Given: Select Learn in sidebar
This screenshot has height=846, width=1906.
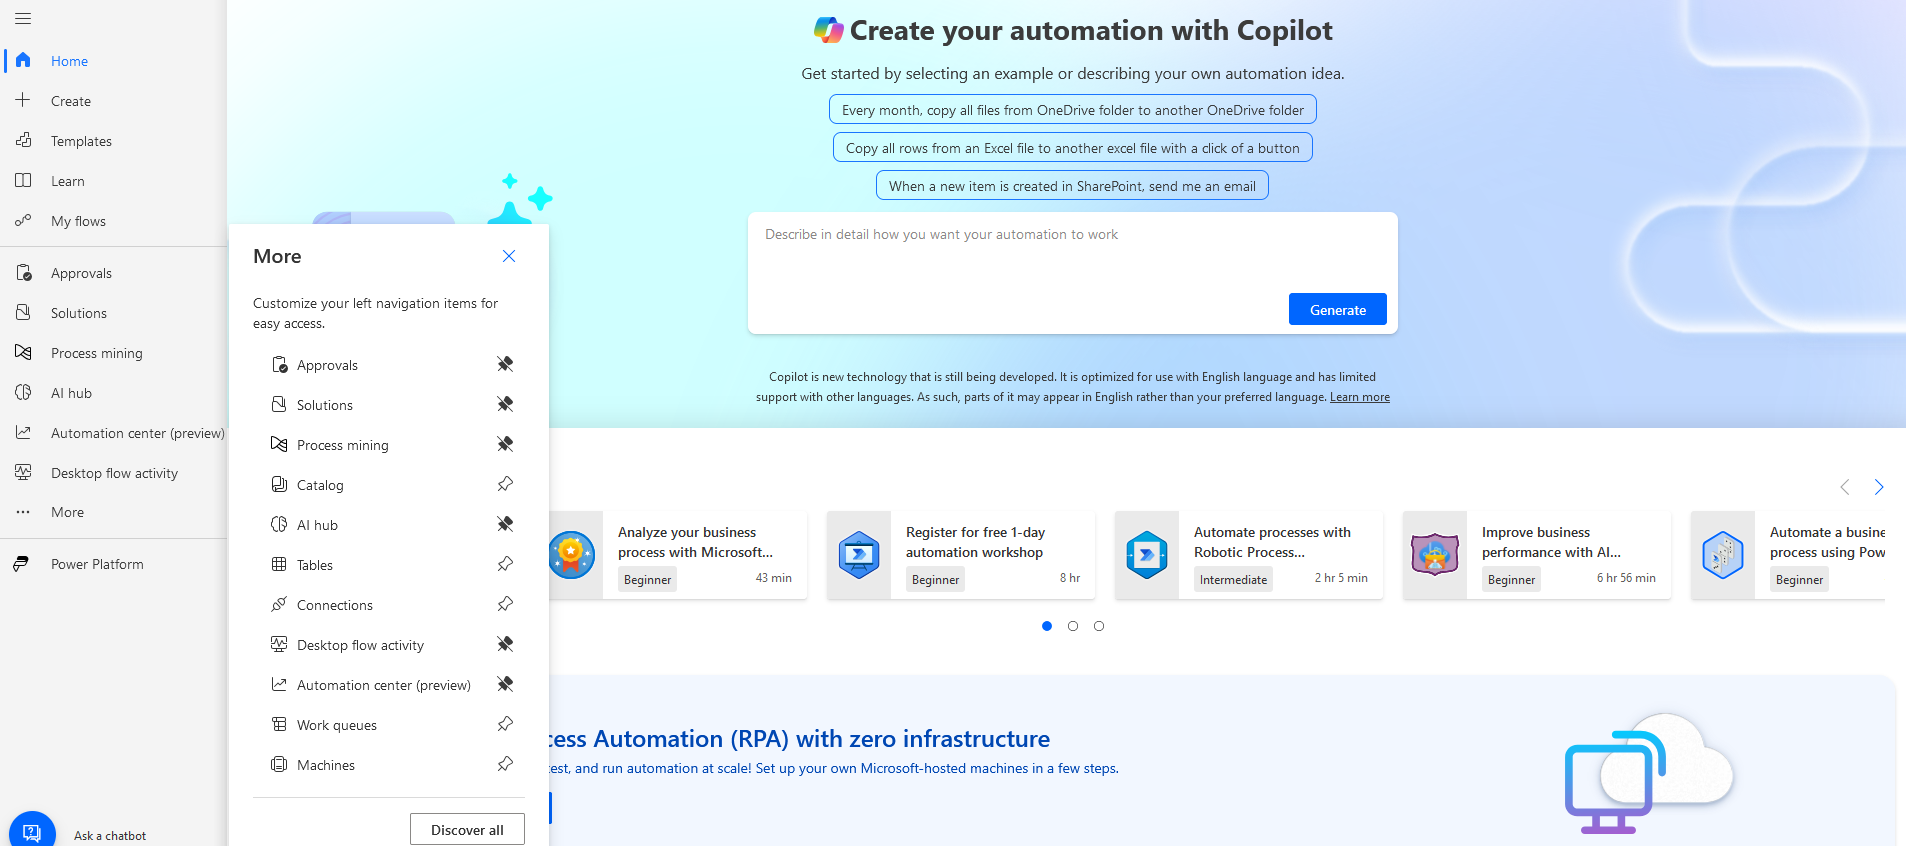Looking at the screenshot, I should pos(68,181).
